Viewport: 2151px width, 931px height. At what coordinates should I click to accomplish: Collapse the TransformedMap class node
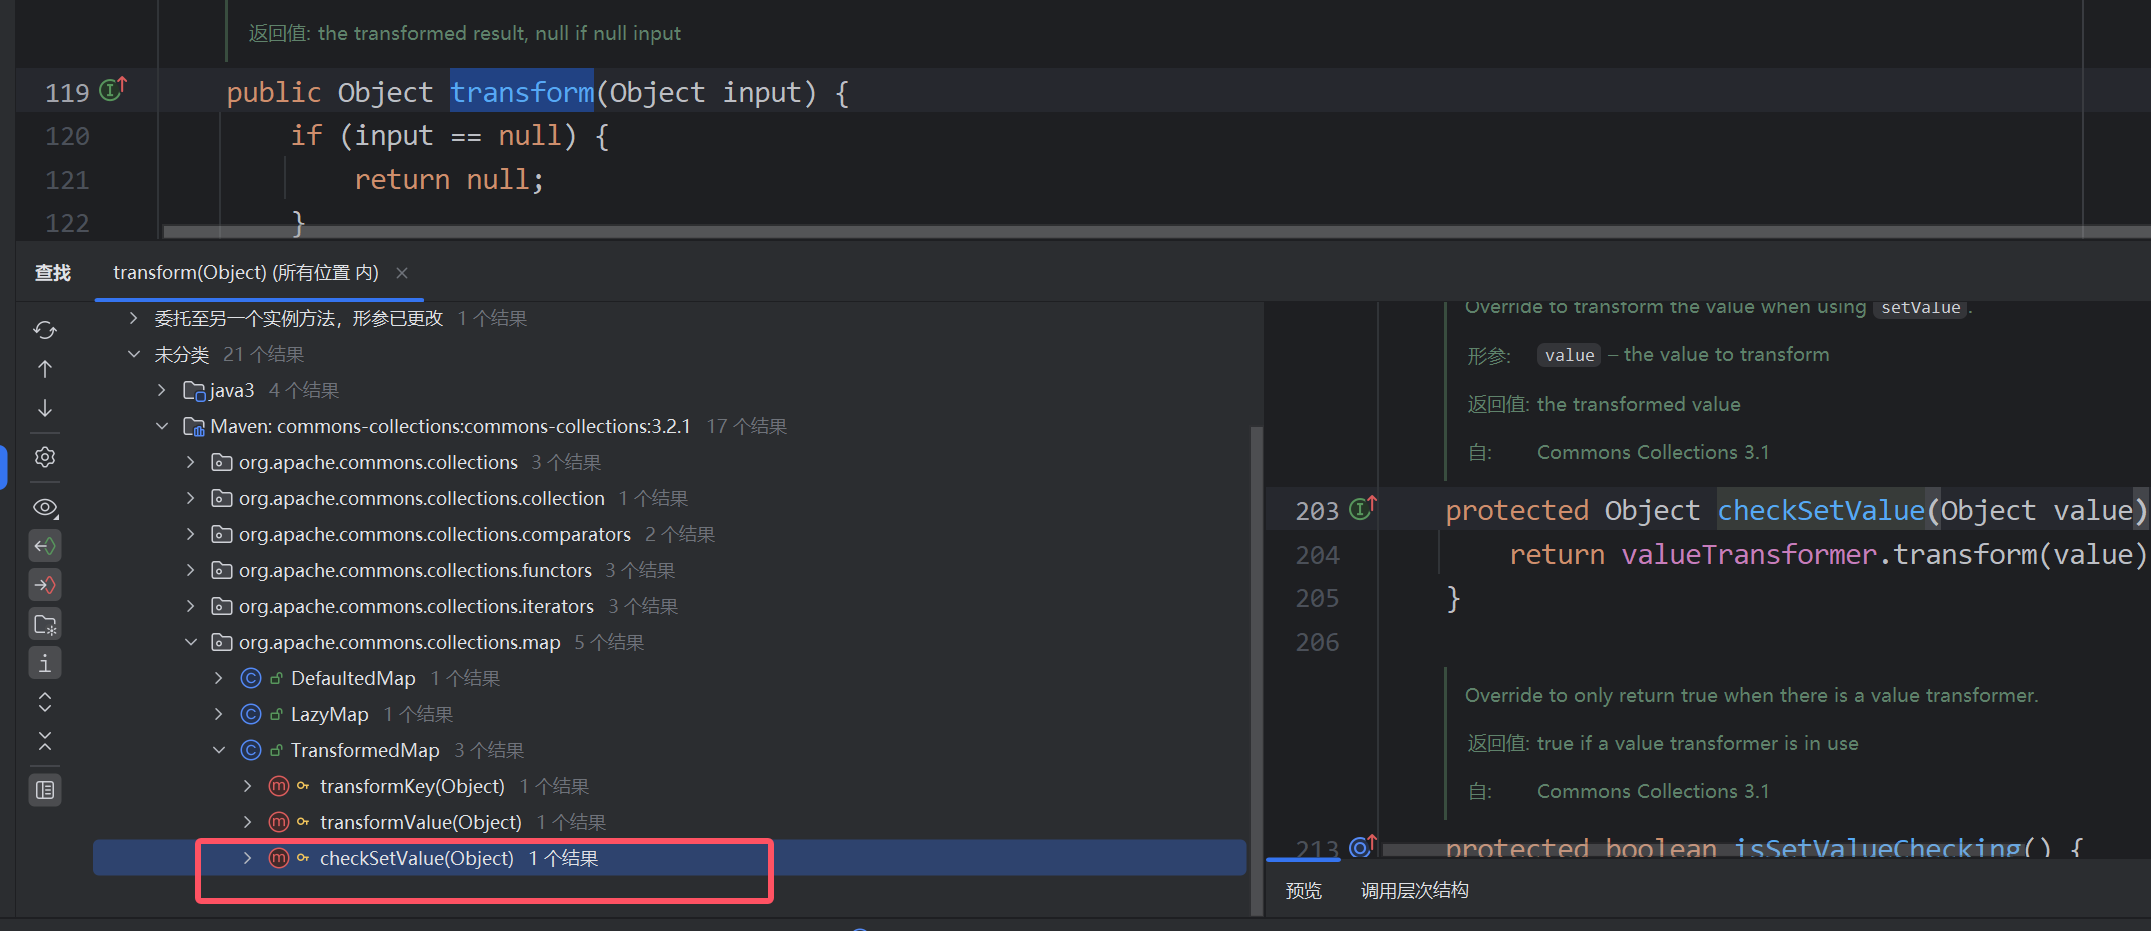[219, 750]
